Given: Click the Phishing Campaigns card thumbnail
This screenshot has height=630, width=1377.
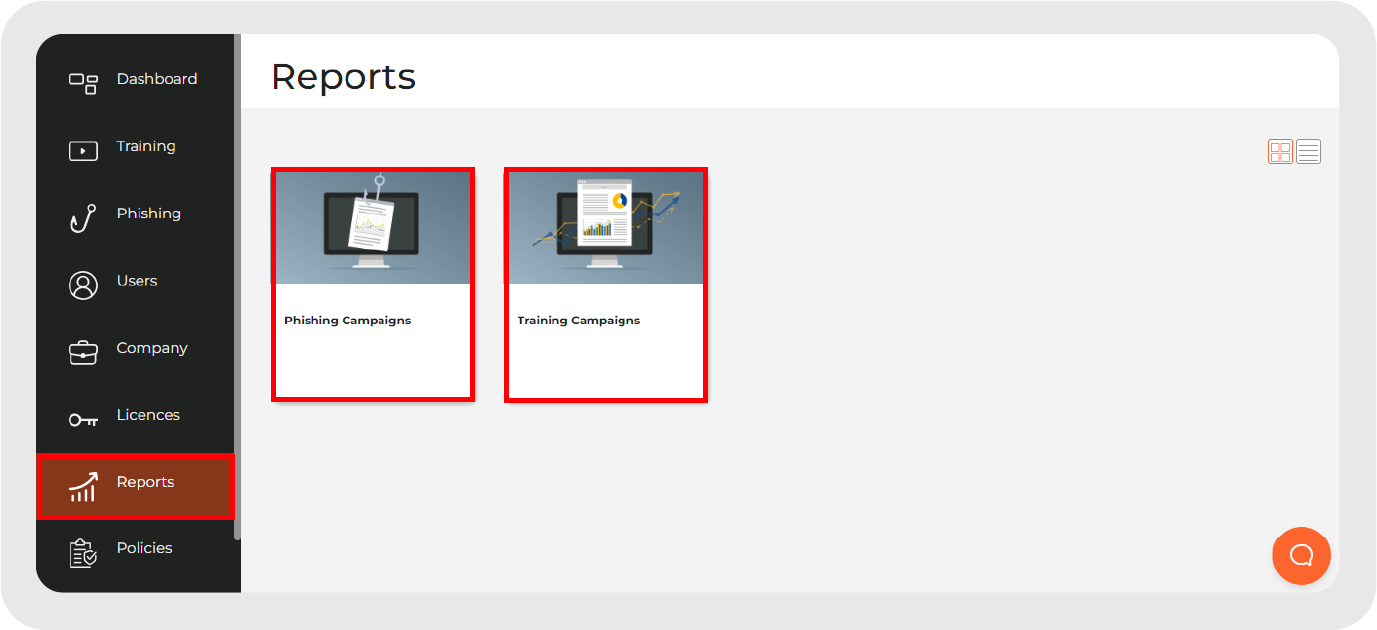Looking at the screenshot, I should point(372,227).
